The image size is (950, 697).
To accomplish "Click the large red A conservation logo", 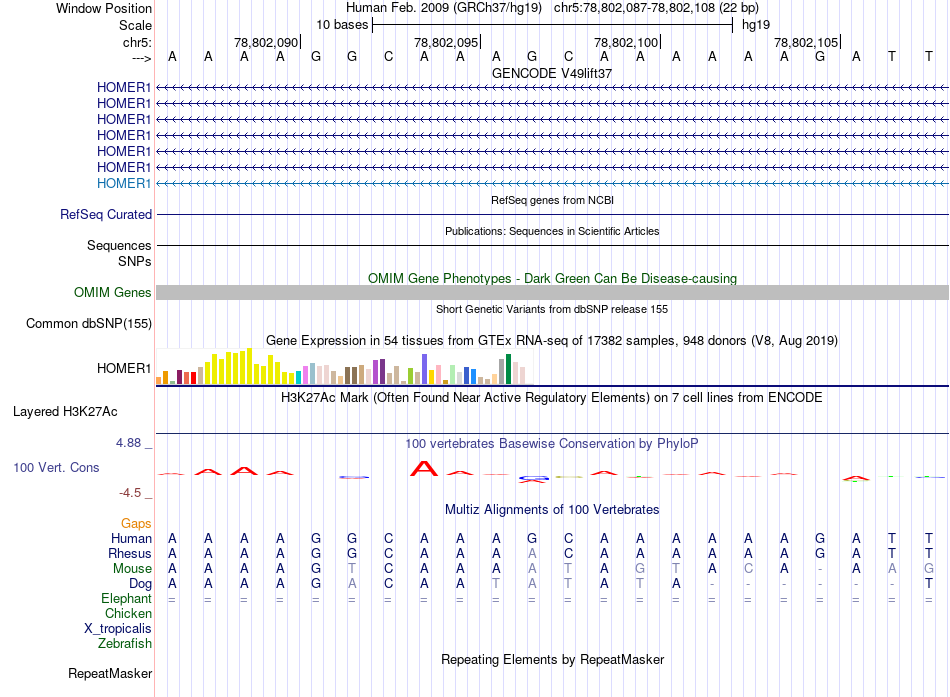I will pos(424,468).
